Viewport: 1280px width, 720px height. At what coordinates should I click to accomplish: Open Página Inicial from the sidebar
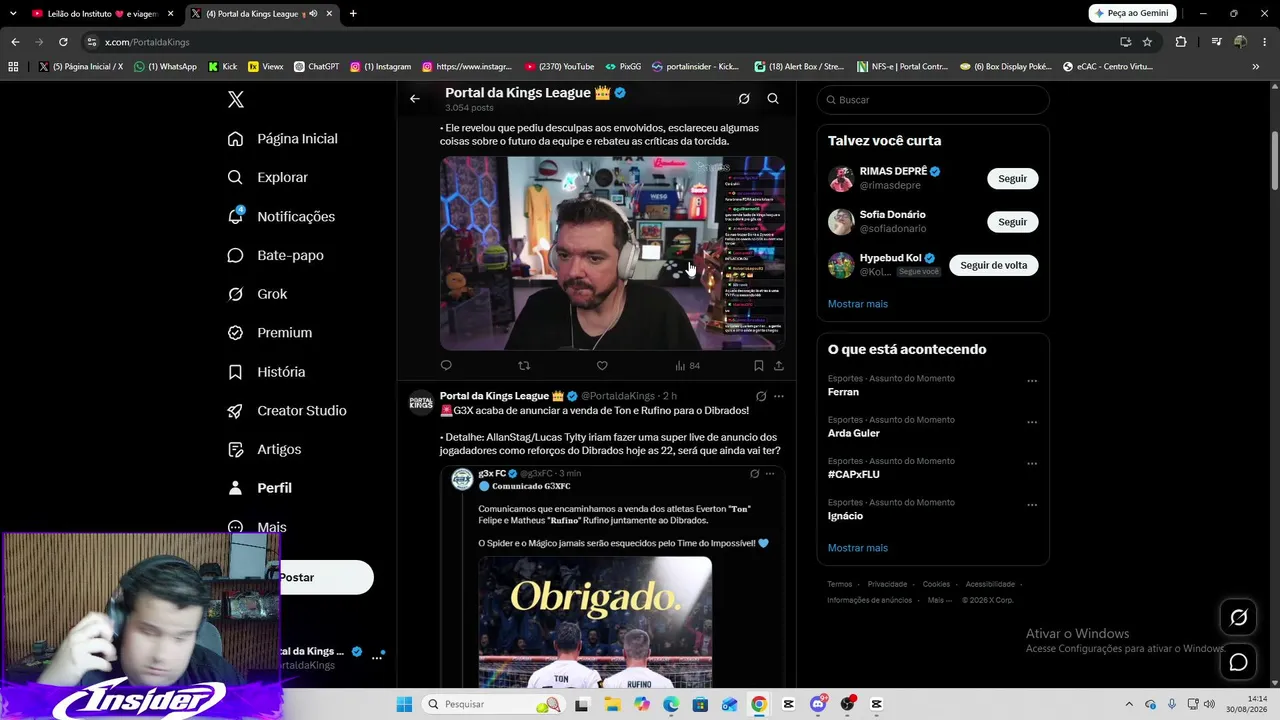pos(283,139)
